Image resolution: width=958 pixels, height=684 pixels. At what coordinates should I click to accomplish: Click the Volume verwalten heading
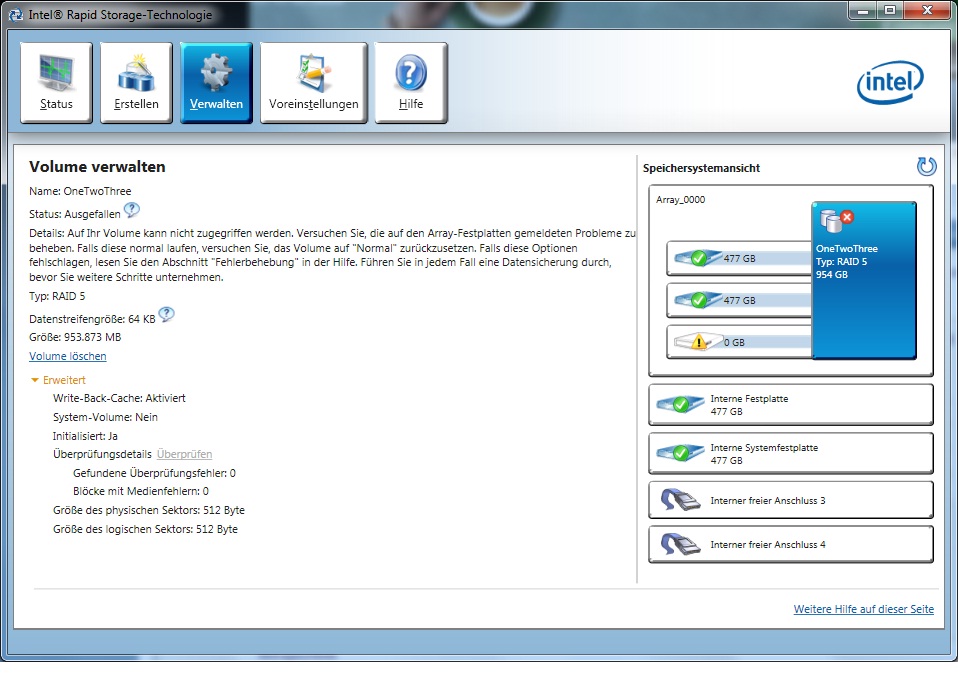point(97,167)
